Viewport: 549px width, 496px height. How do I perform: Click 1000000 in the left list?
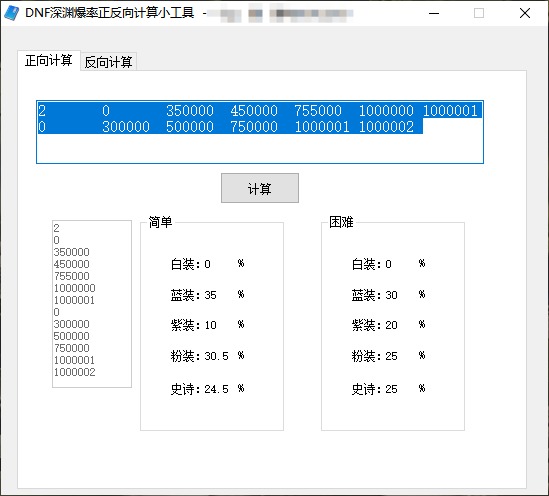[74, 288]
